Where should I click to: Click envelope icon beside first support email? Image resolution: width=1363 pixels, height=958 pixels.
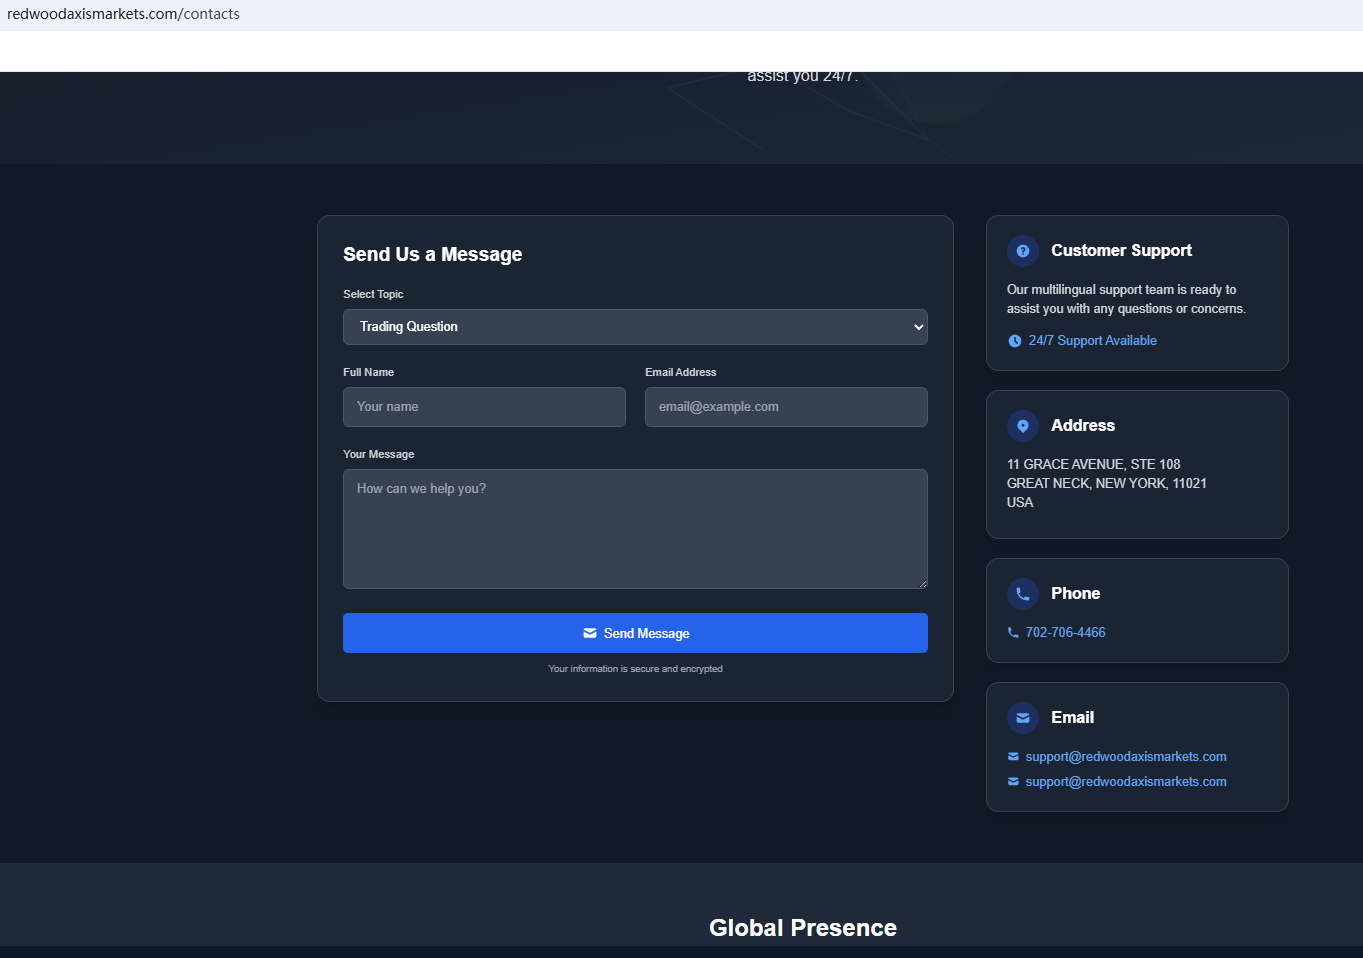(x=1013, y=757)
